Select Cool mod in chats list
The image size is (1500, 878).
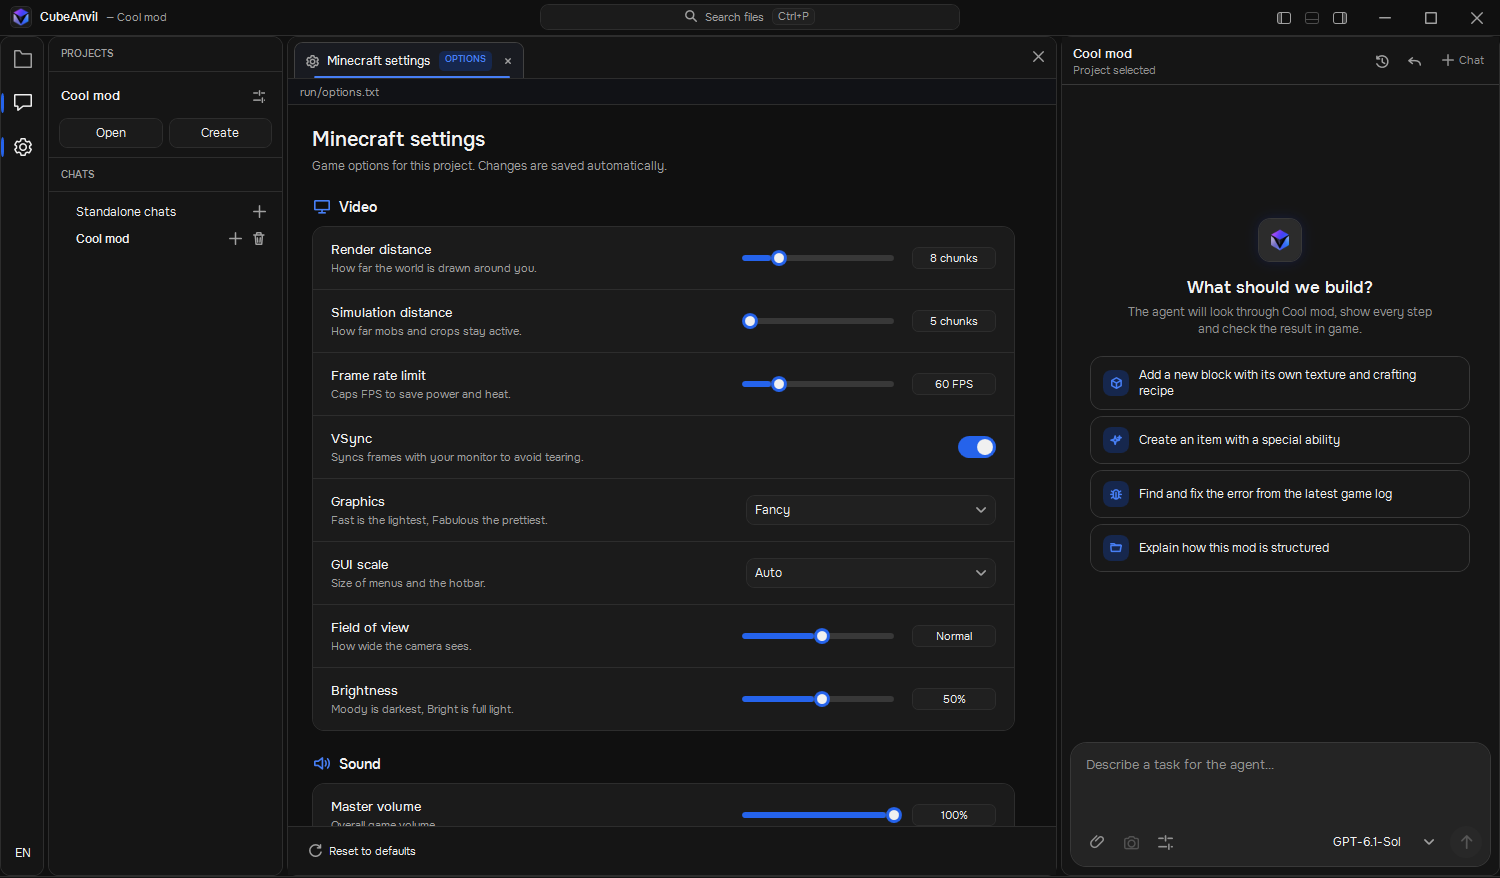tap(103, 239)
